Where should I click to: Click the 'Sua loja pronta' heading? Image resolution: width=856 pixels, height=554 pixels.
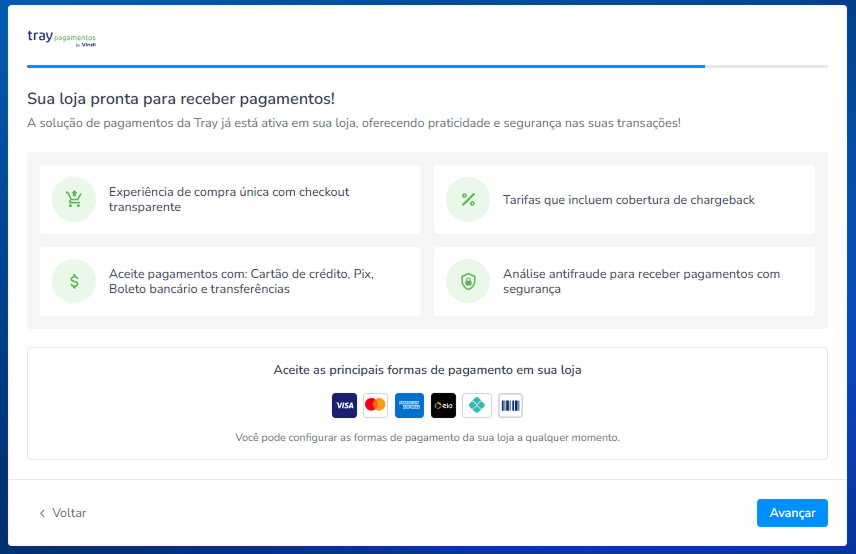(181, 99)
